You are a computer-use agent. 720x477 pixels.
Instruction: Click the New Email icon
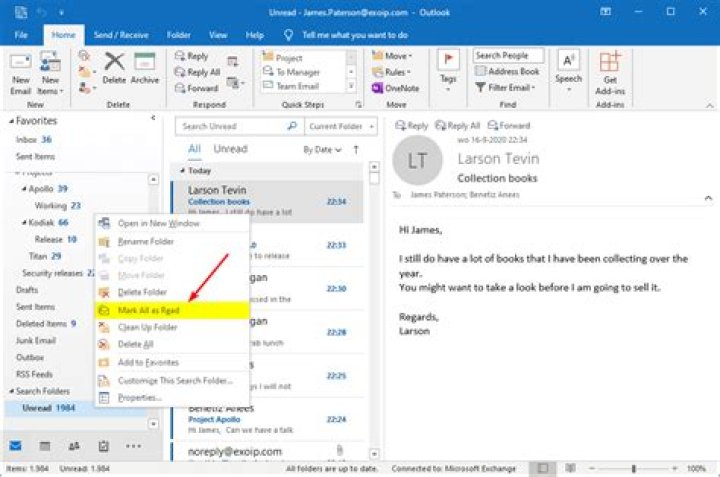21,62
